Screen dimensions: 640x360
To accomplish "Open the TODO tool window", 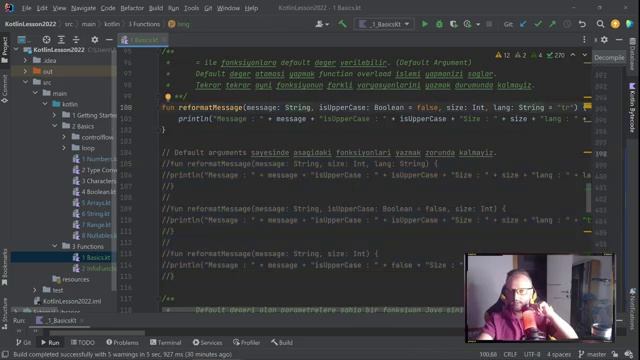I will (x=82, y=342).
